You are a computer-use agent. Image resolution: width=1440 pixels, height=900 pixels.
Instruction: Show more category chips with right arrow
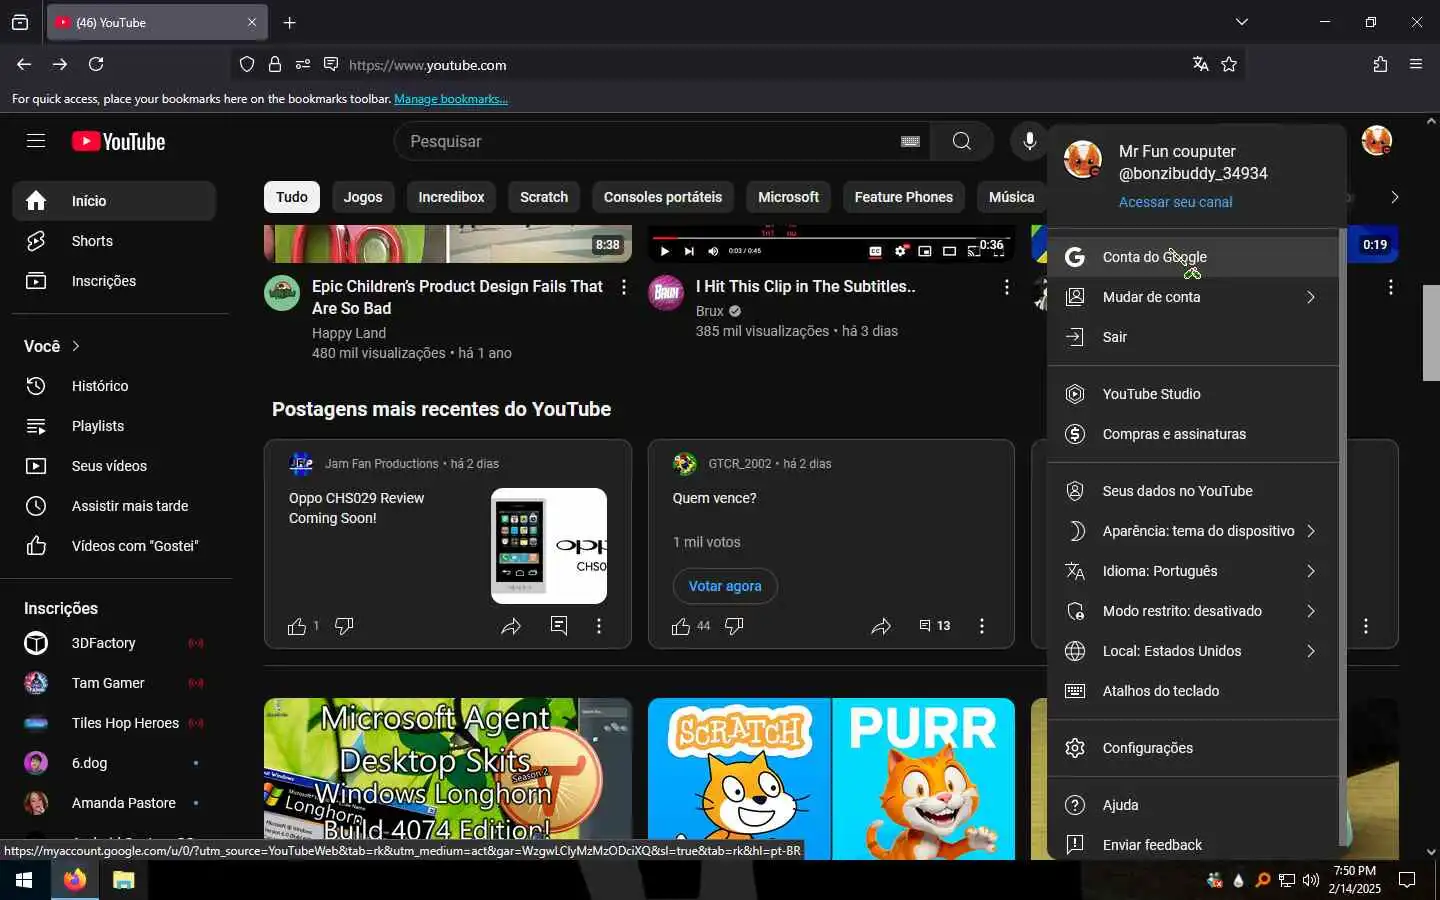tap(1394, 197)
